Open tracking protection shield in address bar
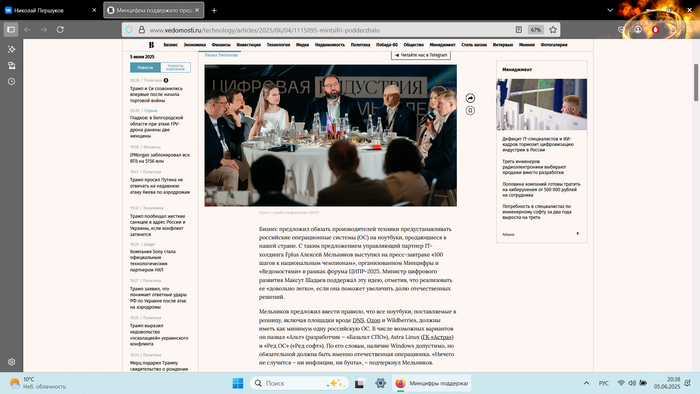The width and height of the screenshot is (700, 394). pos(129,30)
